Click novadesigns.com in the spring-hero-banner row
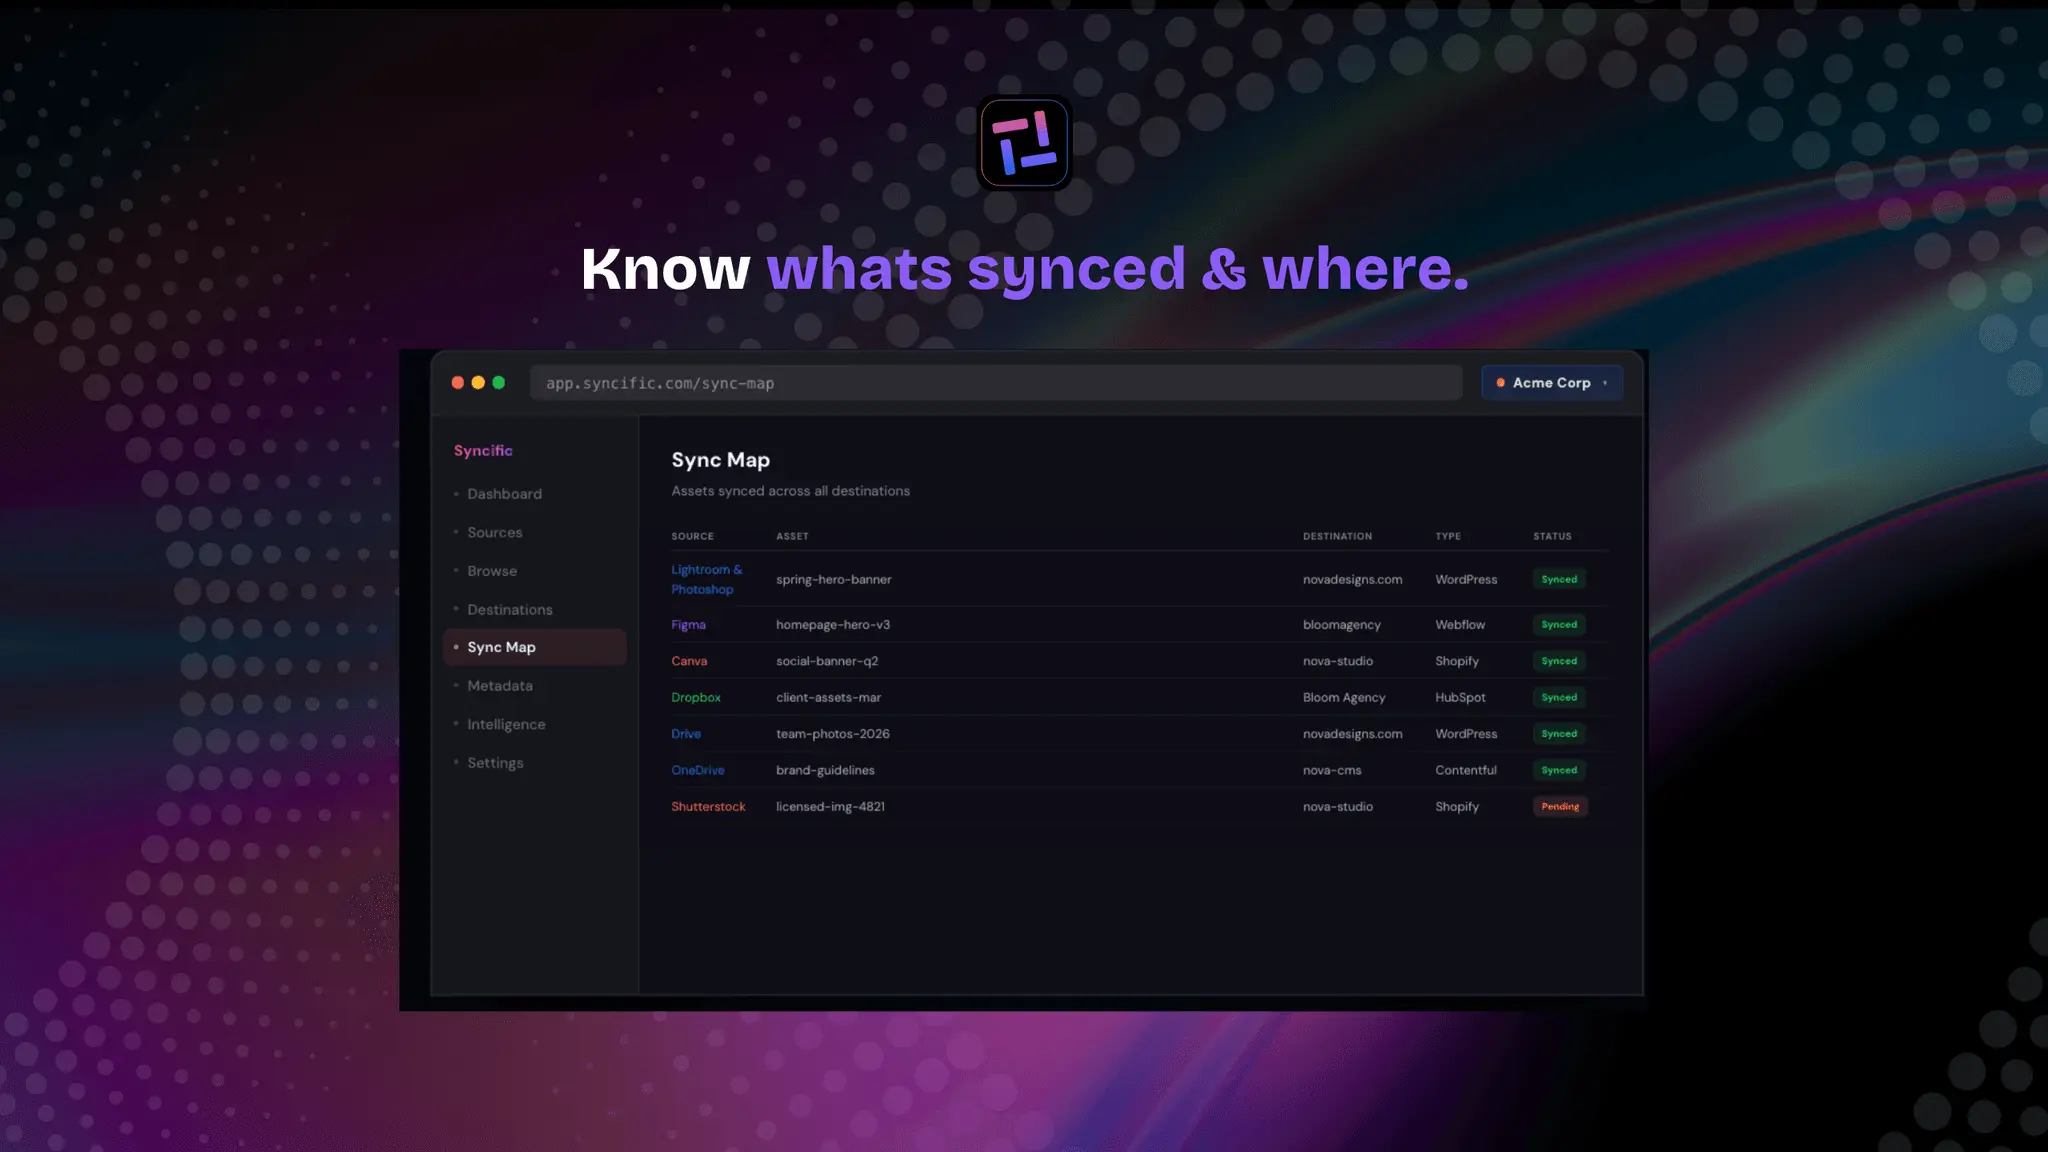Image resolution: width=2048 pixels, height=1152 pixels. pyautogui.click(x=1352, y=580)
